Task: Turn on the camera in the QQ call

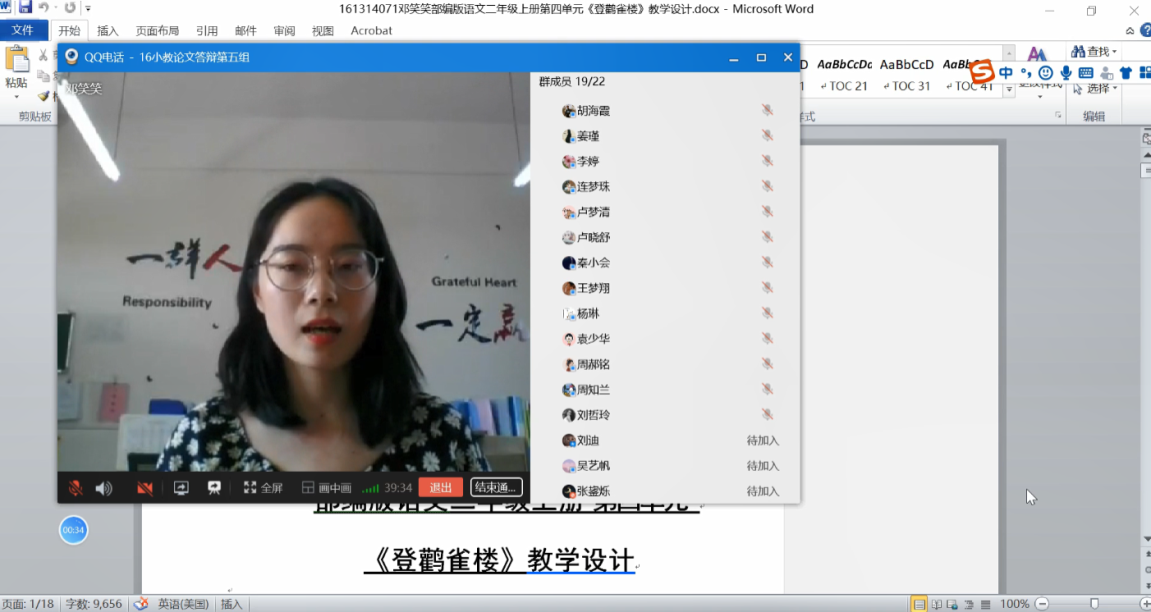Action: (145, 488)
